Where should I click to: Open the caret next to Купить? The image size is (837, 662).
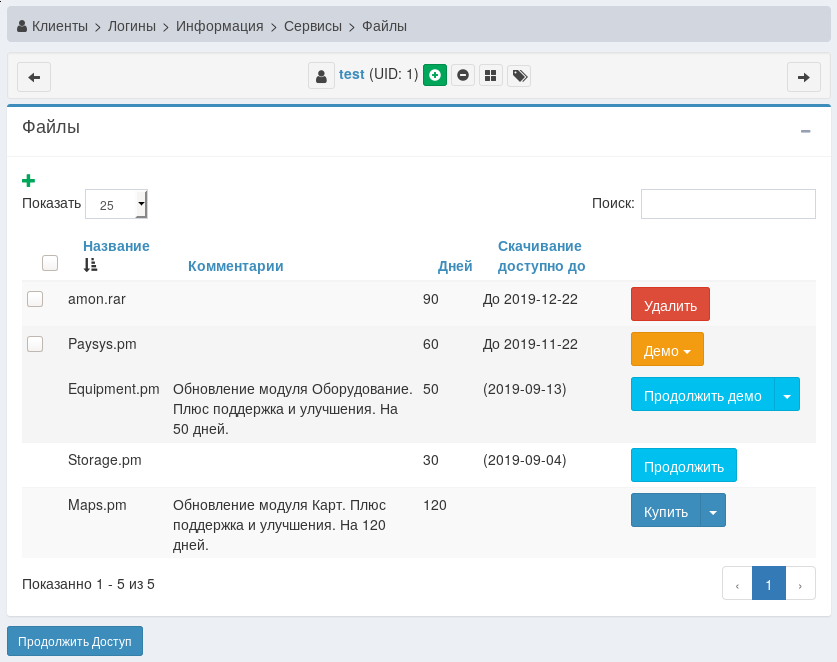[713, 512]
